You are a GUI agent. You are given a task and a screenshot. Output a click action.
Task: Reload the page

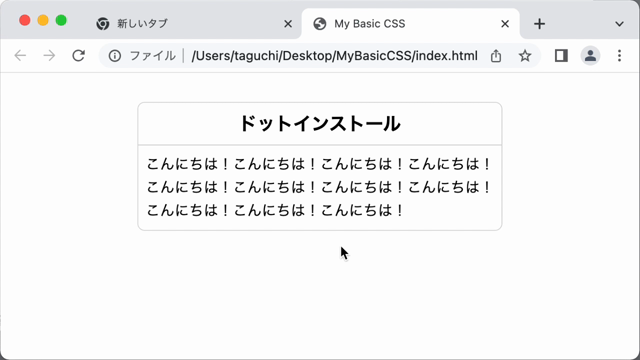pos(78,56)
